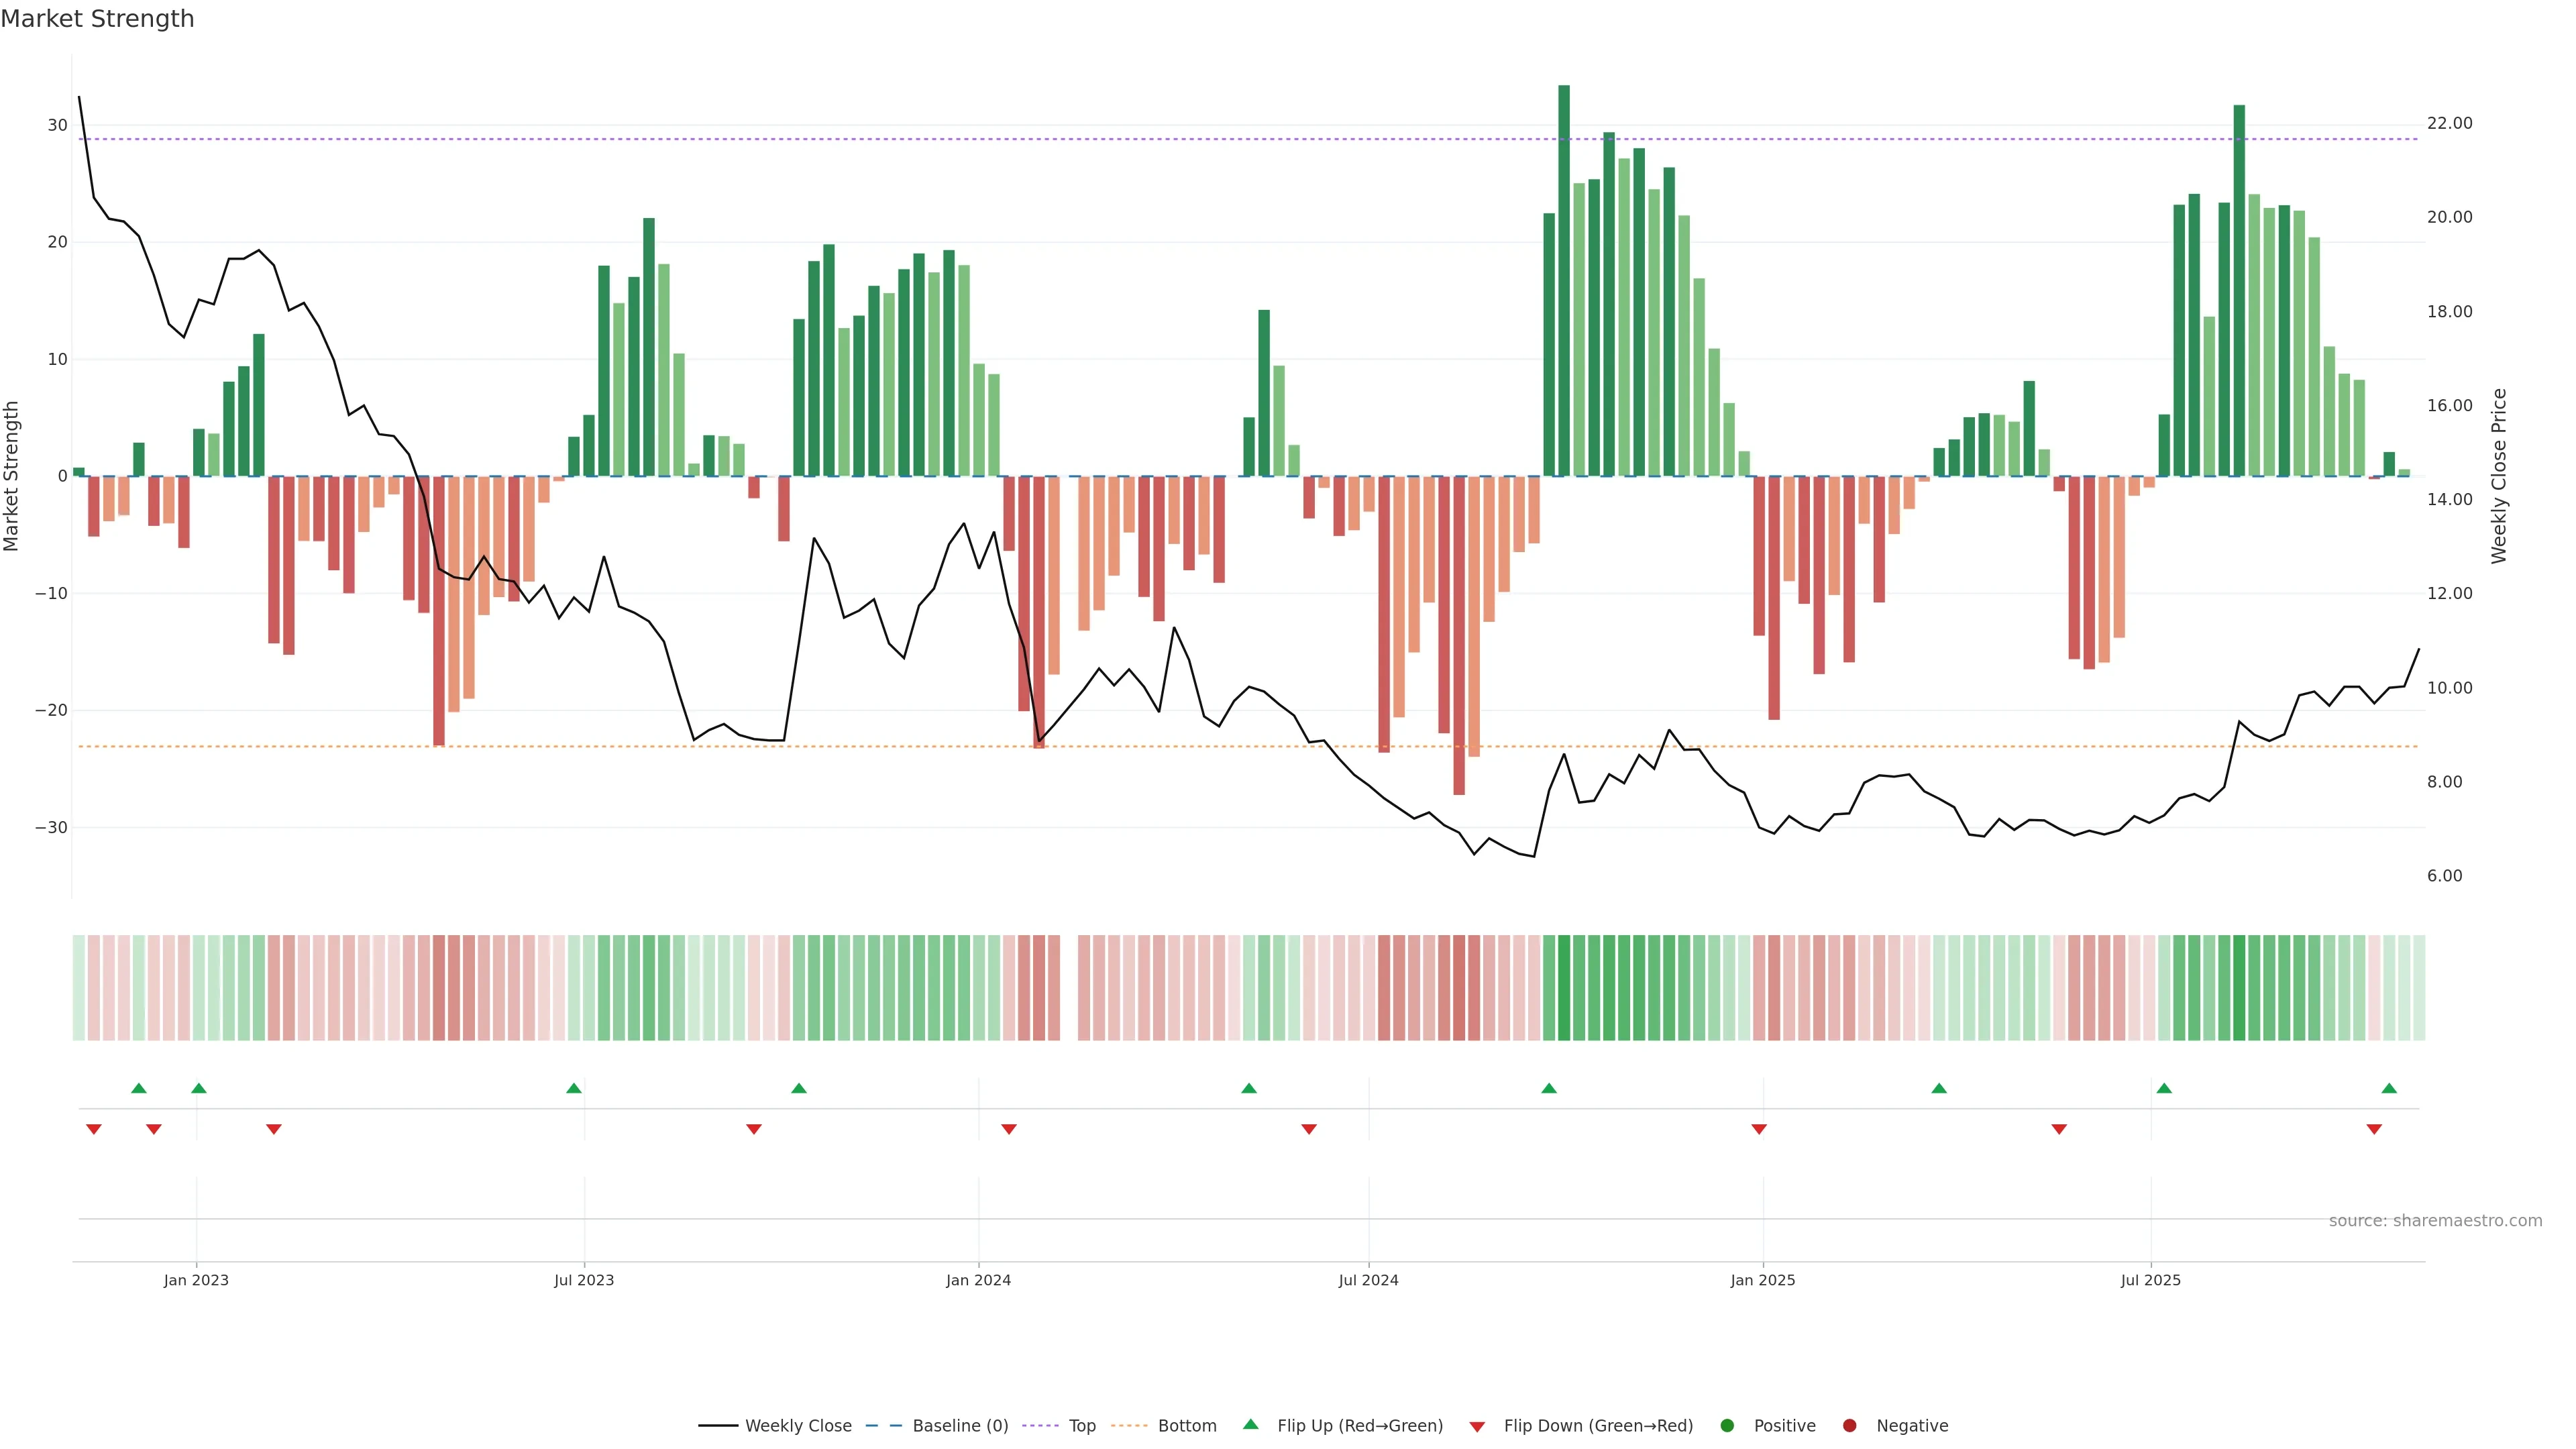Click rightmost green flip-up triangle marker
2576x1449 pixels.
pyautogui.click(x=2389, y=1088)
